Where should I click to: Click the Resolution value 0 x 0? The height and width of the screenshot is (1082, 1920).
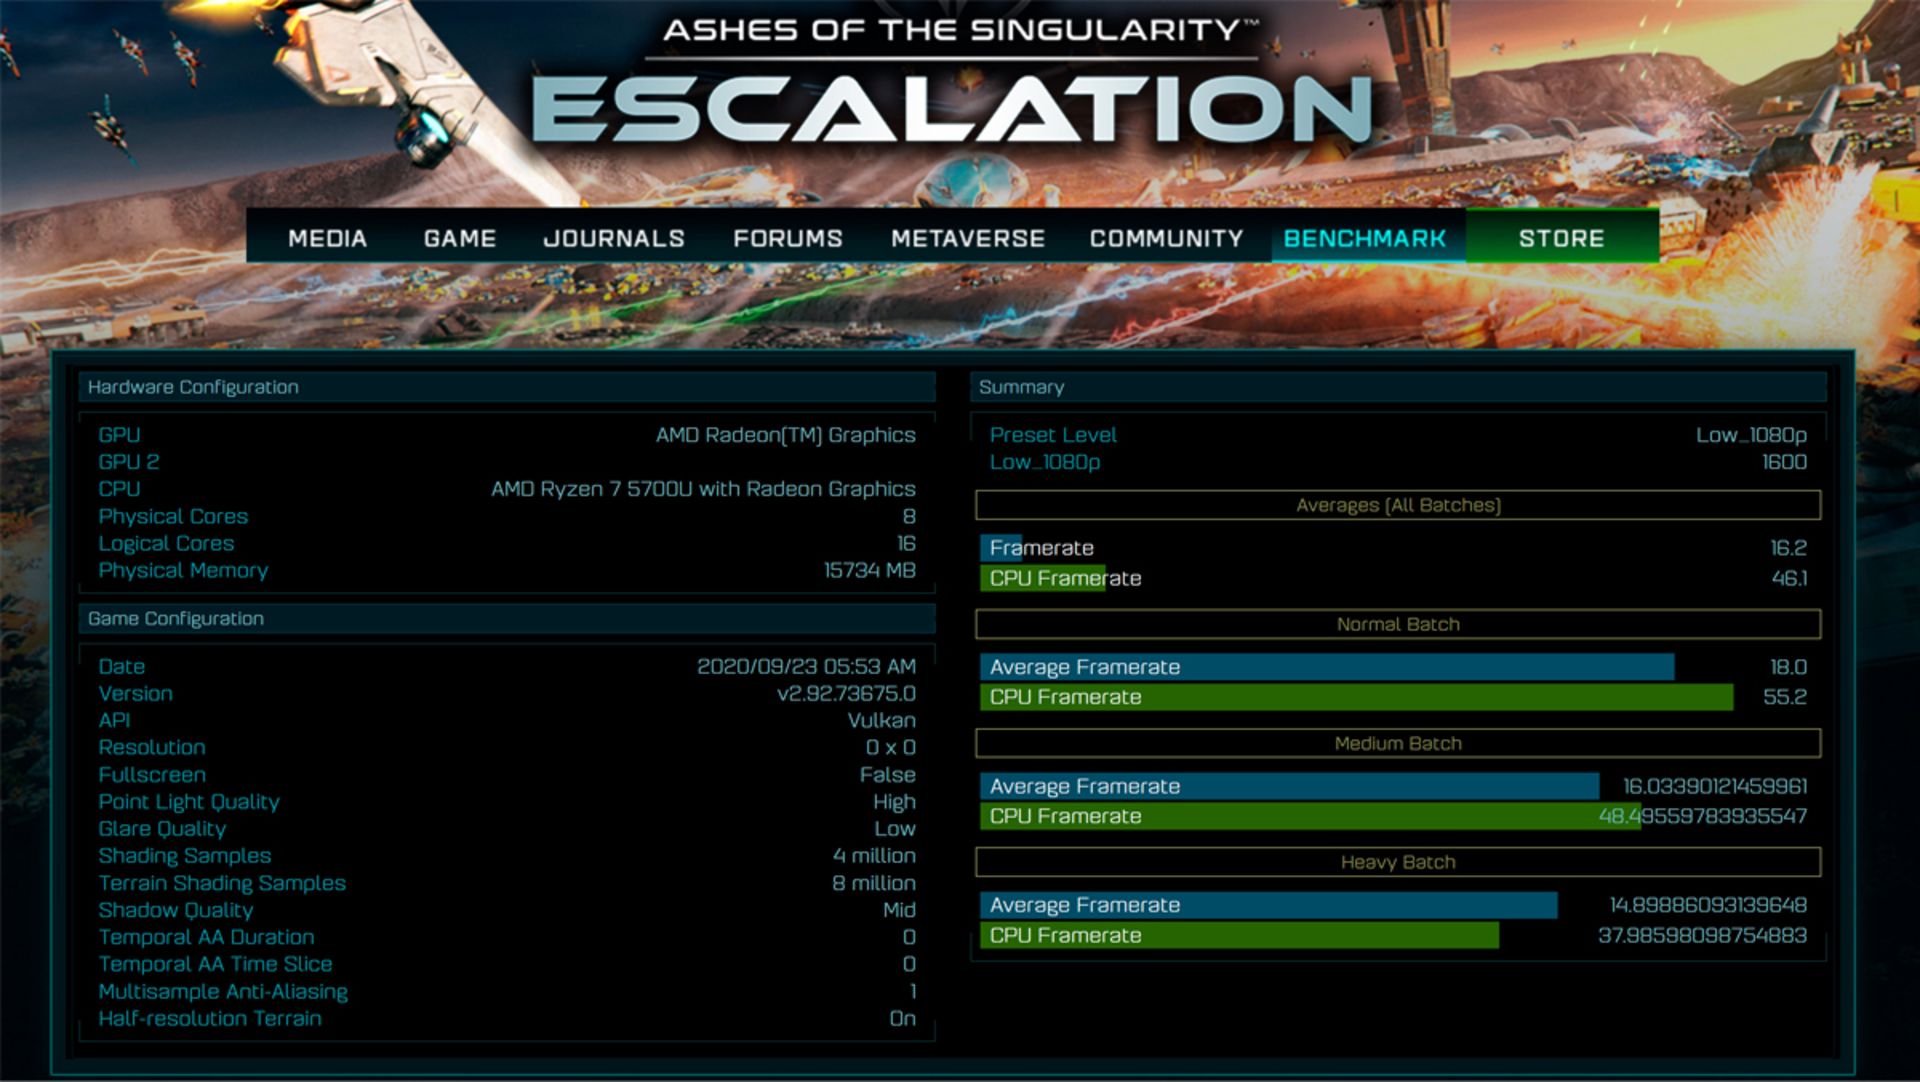pyautogui.click(x=890, y=747)
